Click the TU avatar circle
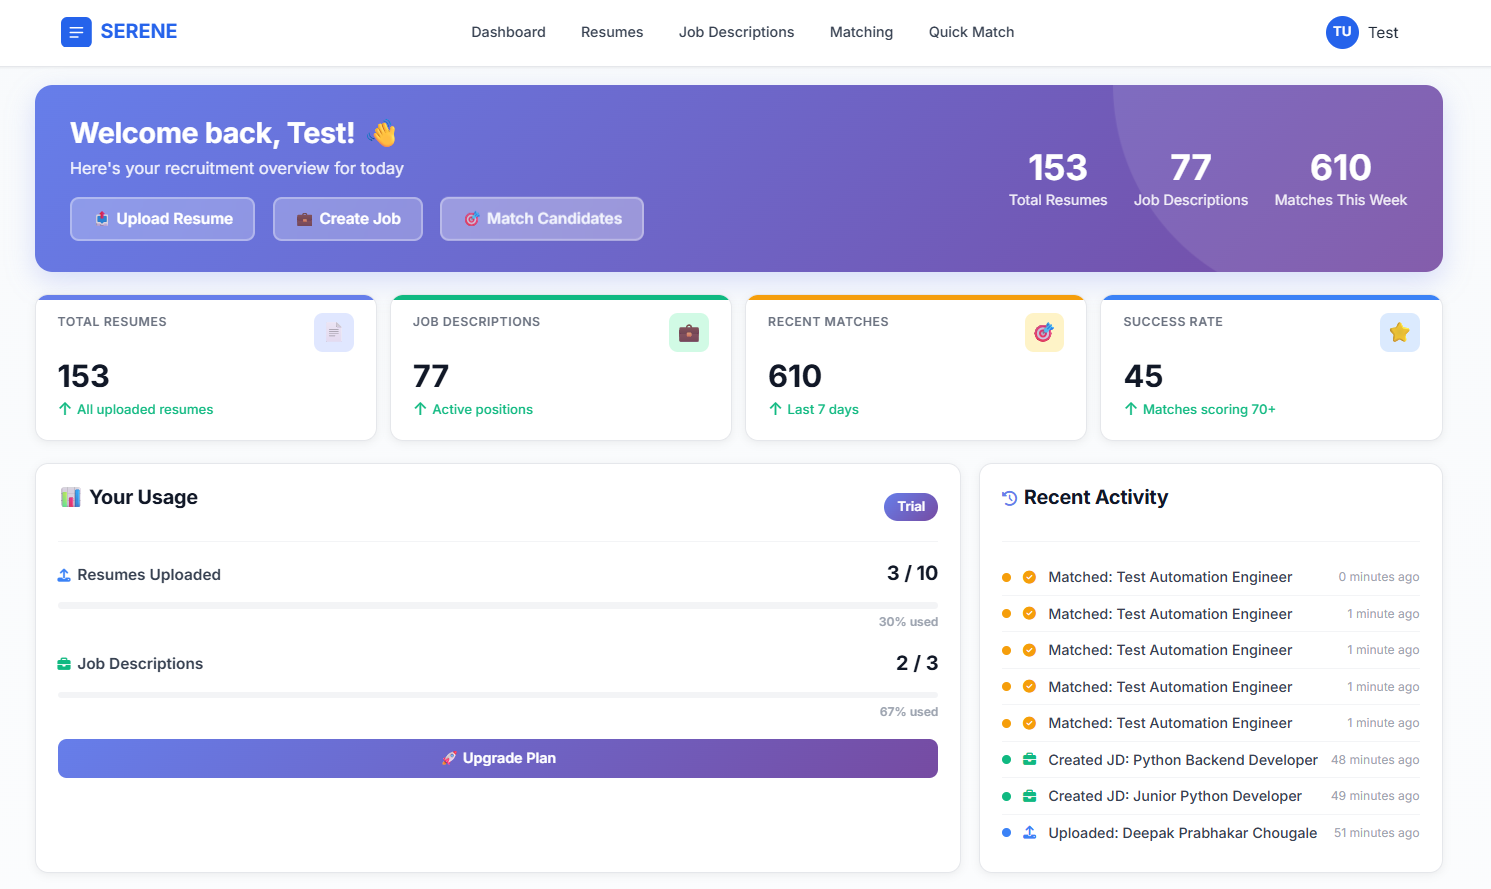Image resolution: width=1491 pixels, height=889 pixels. pyautogui.click(x=1341, y=32)
